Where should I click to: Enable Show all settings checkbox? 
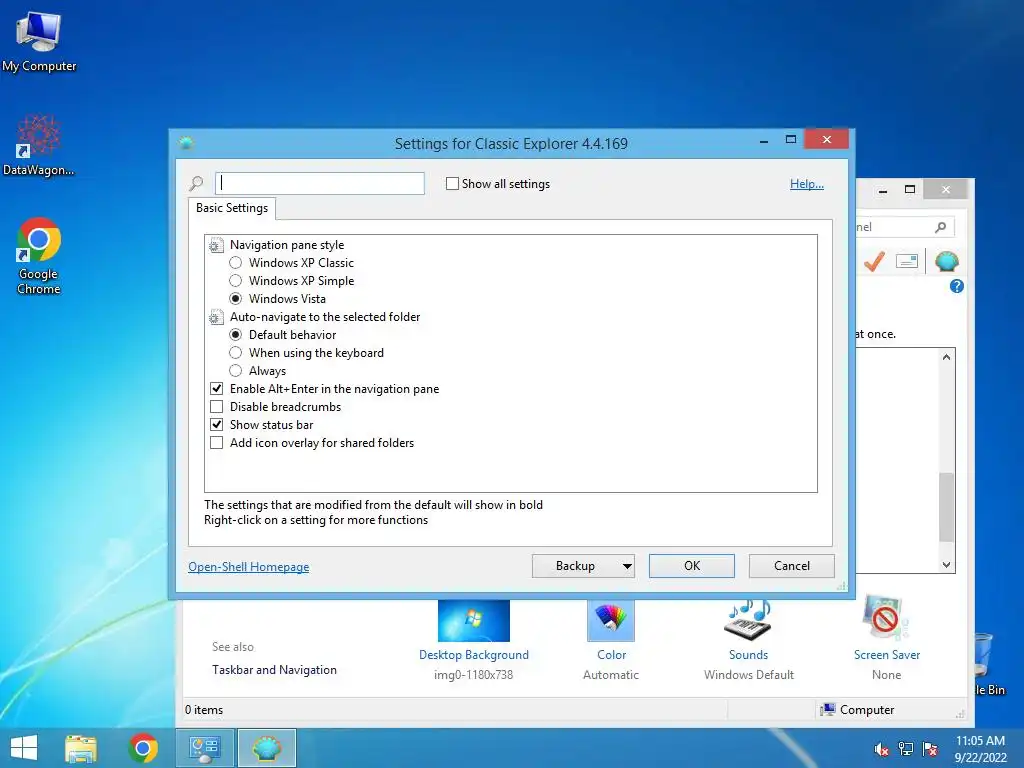pyautogui.click(x=452, y=184)
